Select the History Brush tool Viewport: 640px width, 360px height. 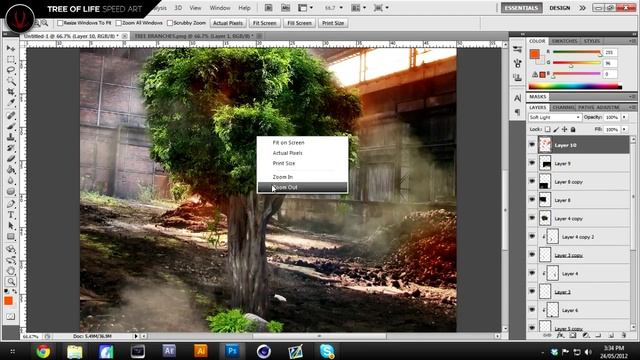(x=11, y=148)
